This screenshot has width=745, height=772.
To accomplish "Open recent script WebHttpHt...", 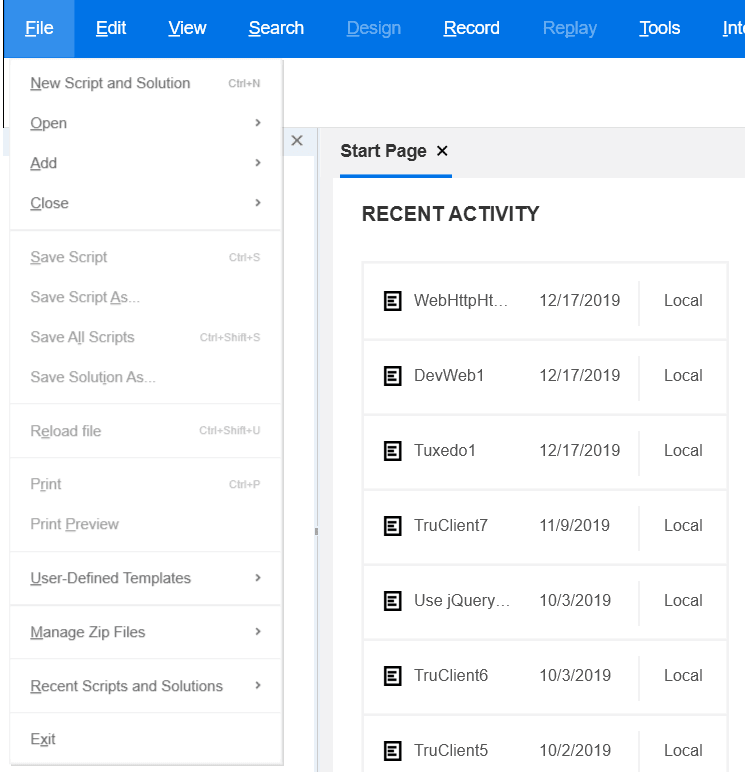I will [x=460, y=300].
